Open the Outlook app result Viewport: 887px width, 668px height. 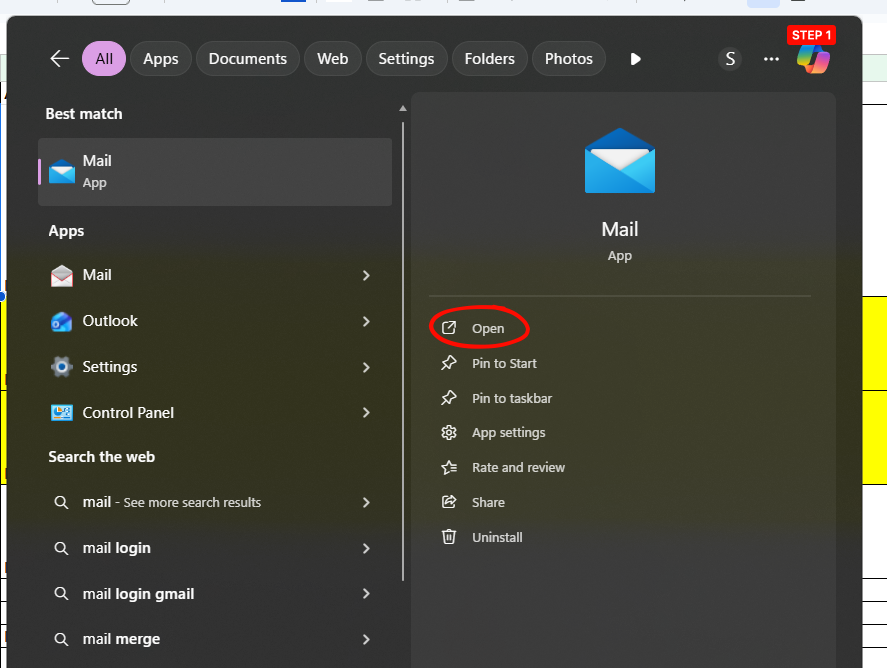click(110, 321)
